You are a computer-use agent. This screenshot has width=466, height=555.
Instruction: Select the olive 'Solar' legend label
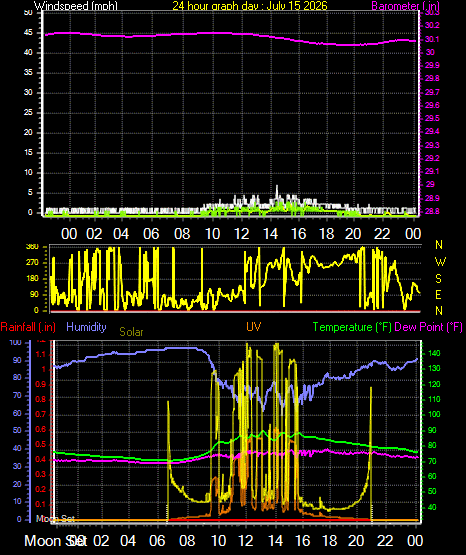tap(131, 332)
